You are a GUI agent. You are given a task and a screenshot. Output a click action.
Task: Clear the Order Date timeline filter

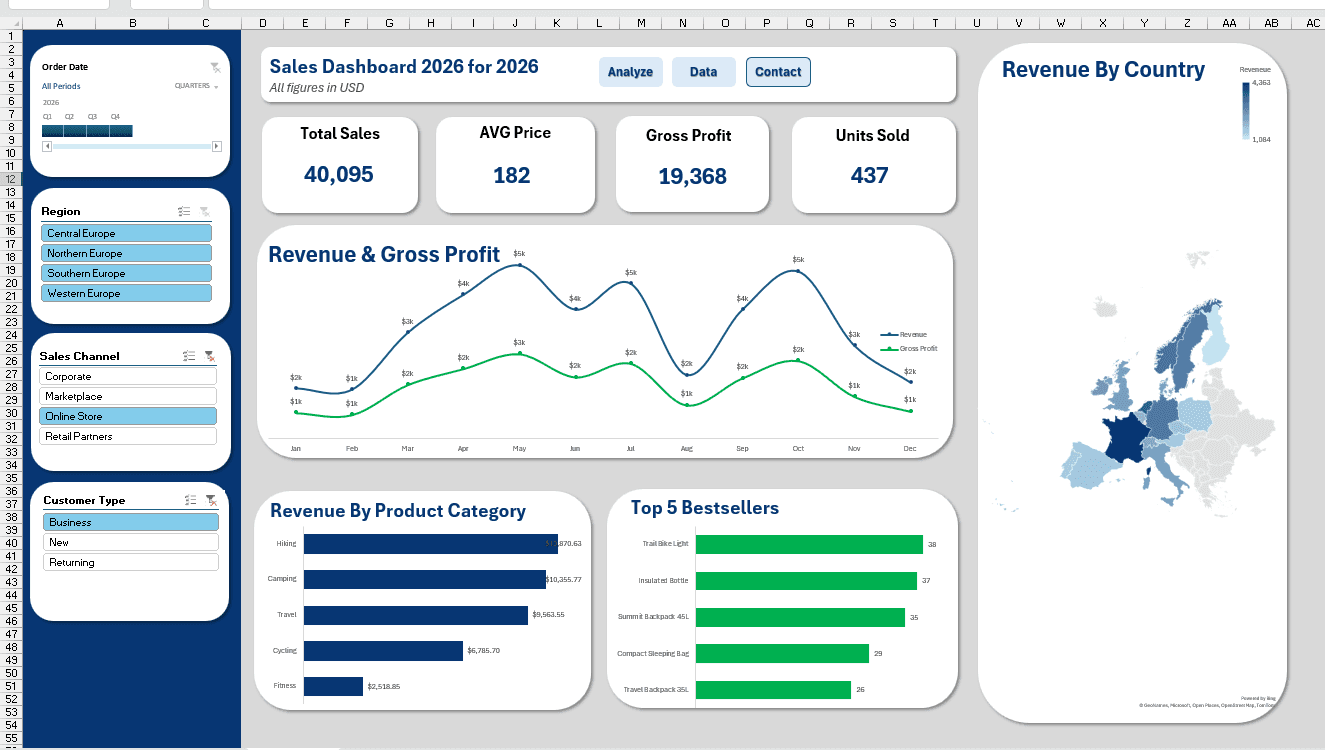[215, 67]
